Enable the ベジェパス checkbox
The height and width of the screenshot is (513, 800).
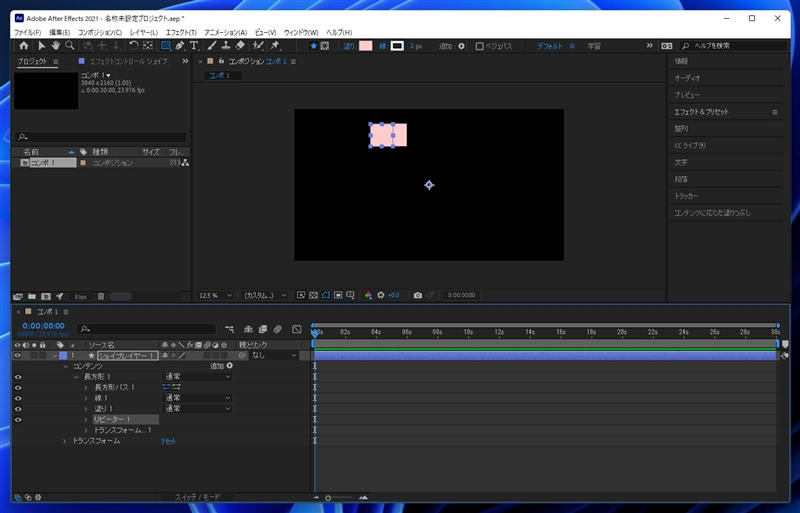coord(480,46)
